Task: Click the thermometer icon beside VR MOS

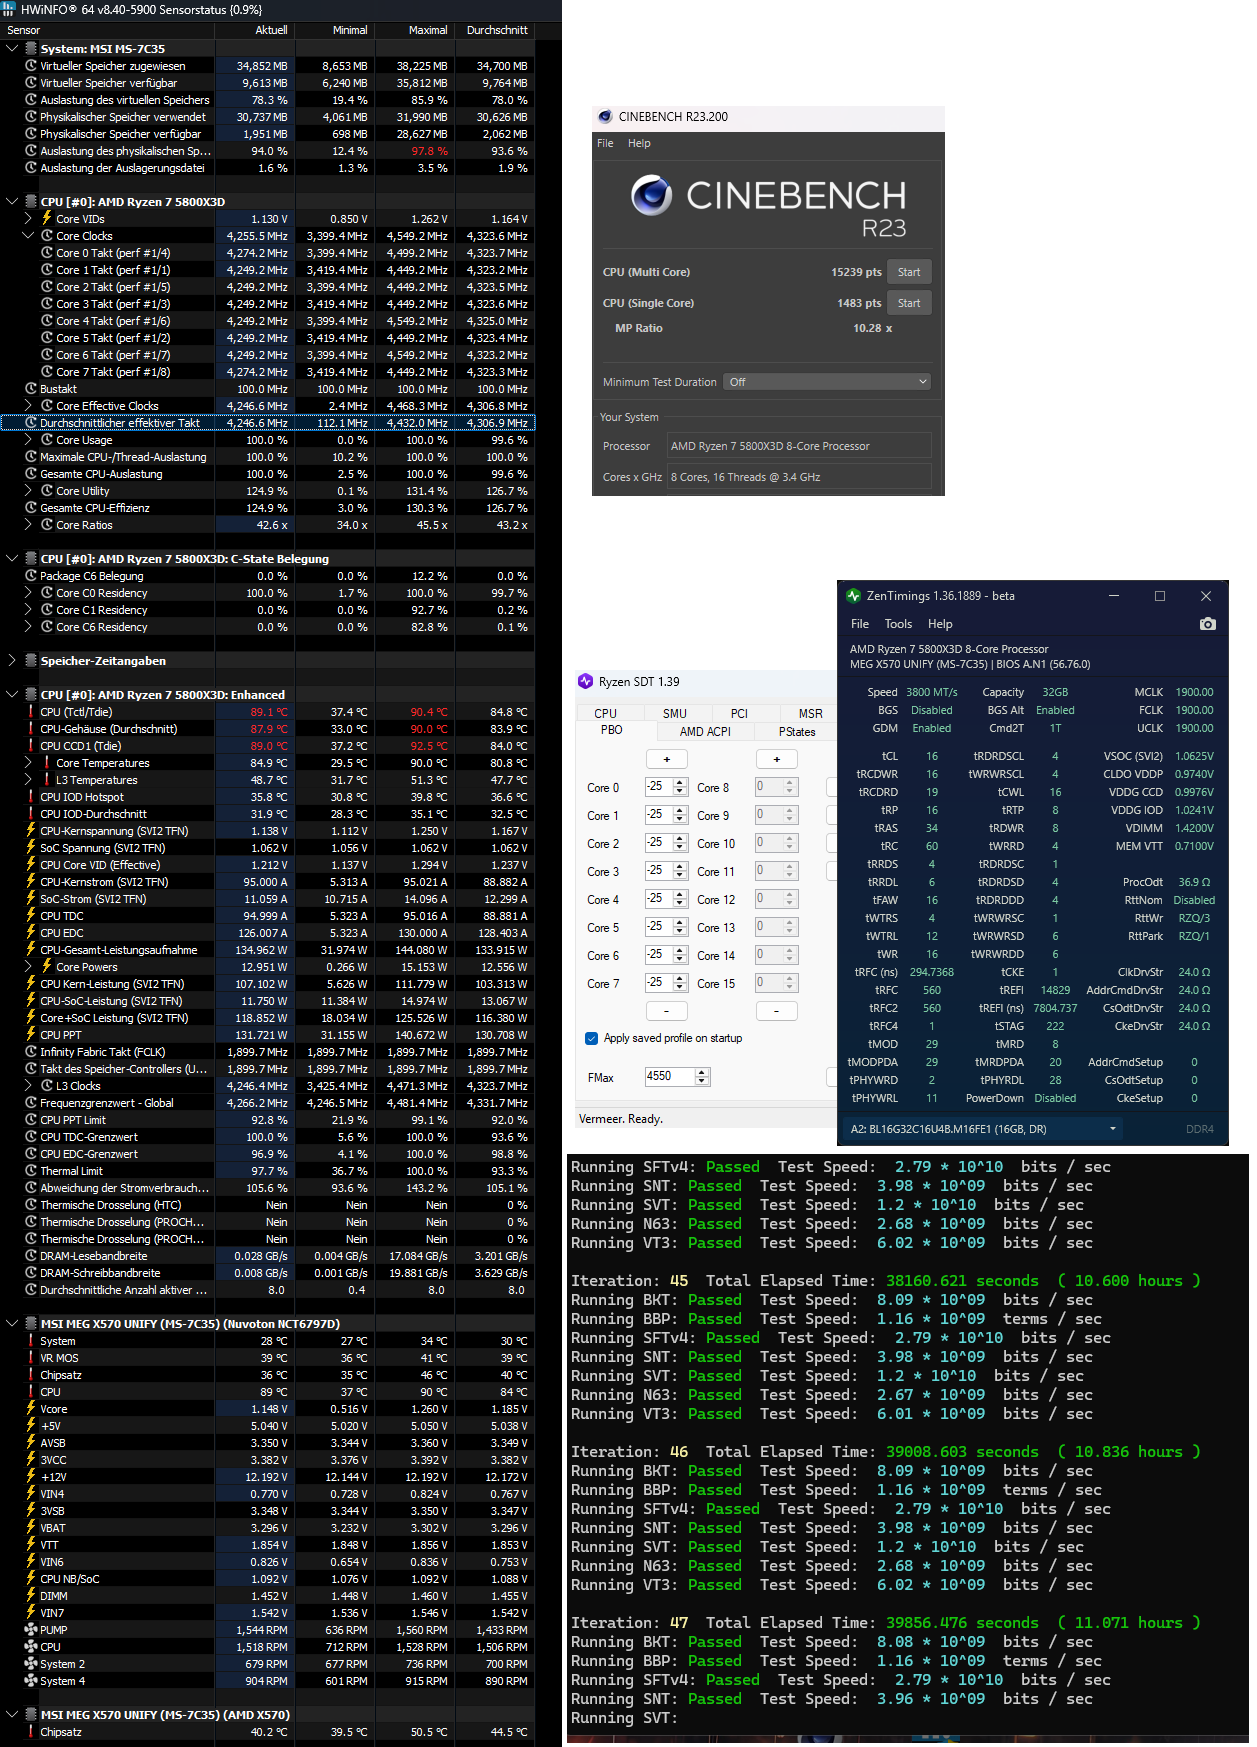Action: click(x=31, y=1358)
